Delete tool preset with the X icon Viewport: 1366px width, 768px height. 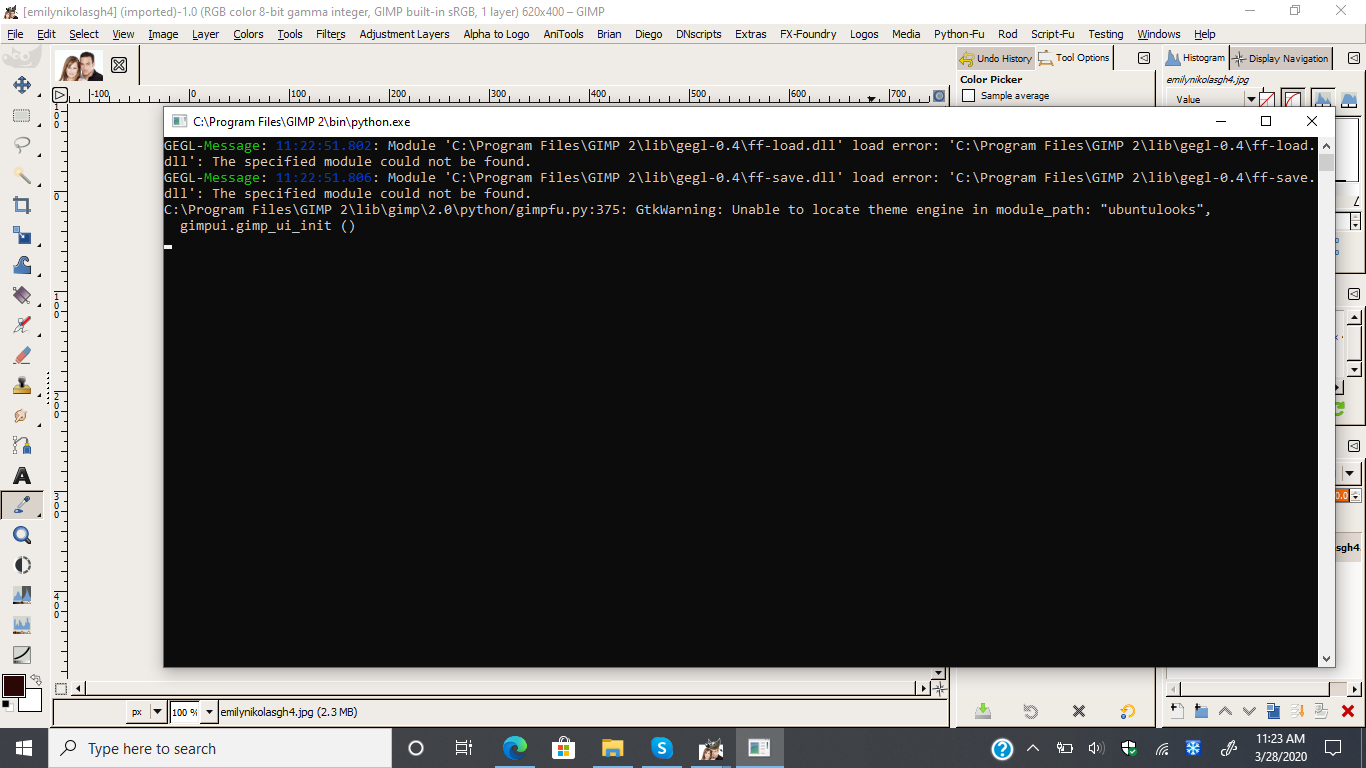1078,711
